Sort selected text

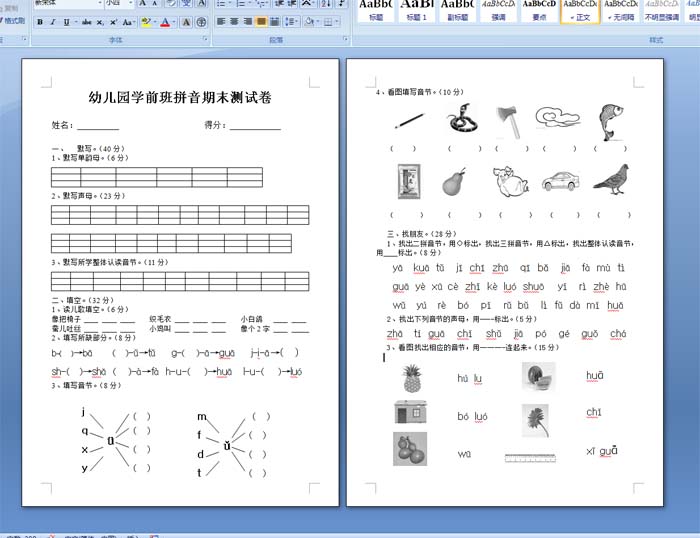click(325, 3)
